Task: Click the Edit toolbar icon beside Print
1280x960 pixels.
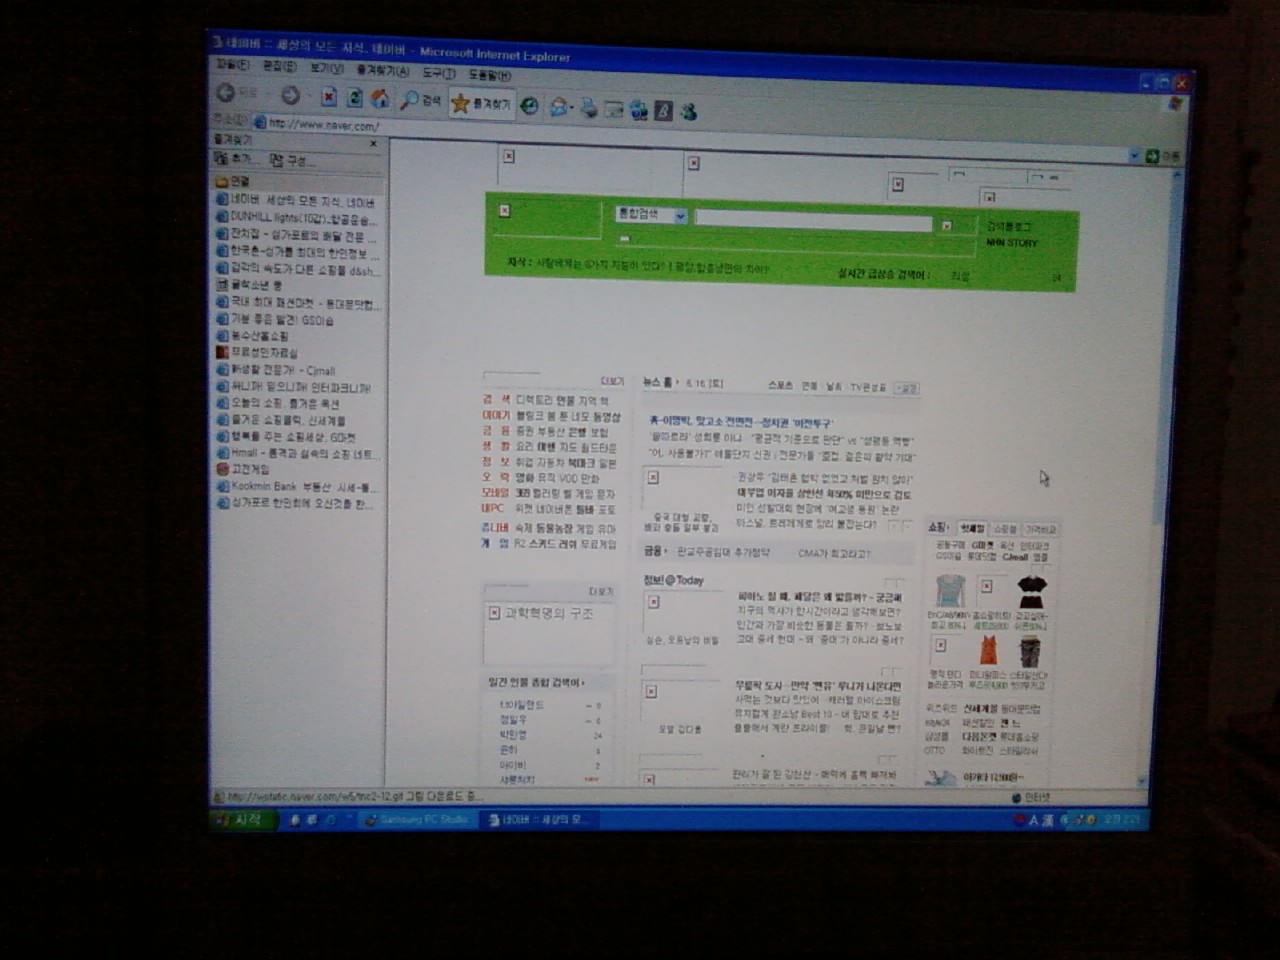Action: 613,109
